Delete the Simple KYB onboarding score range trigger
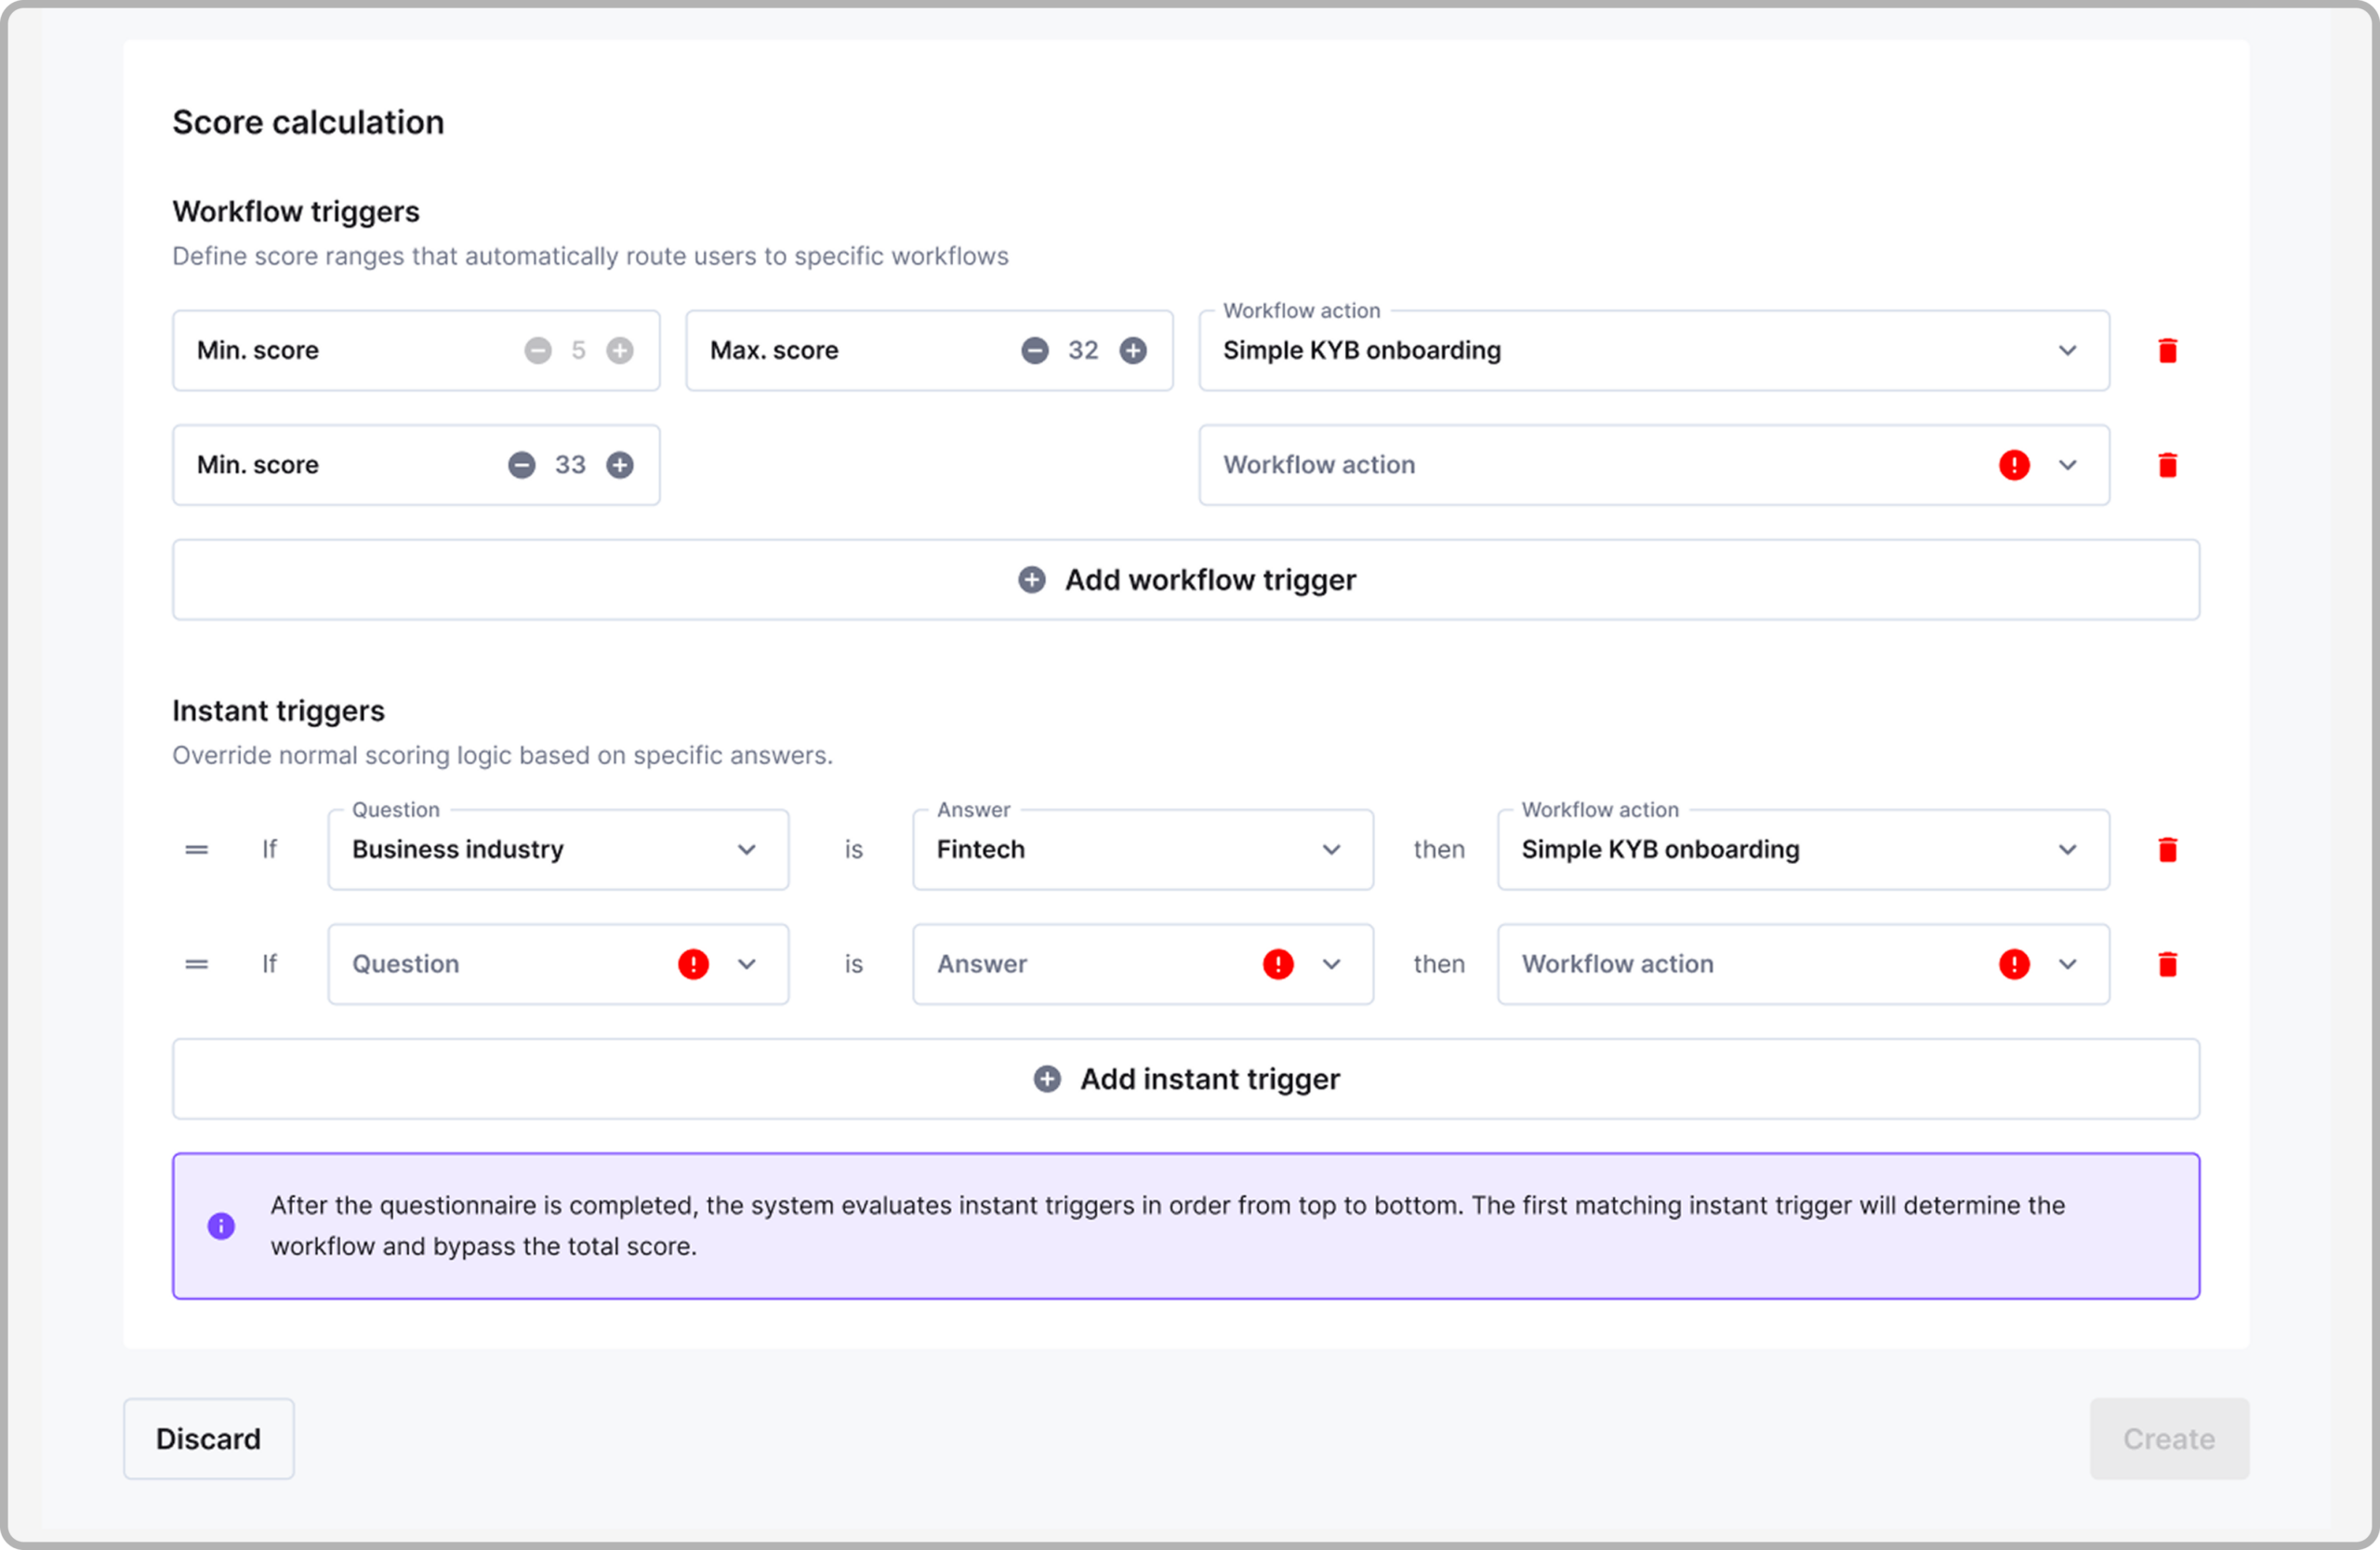The height and width of the screenshot is (1550, 2380). (2168, 351)
